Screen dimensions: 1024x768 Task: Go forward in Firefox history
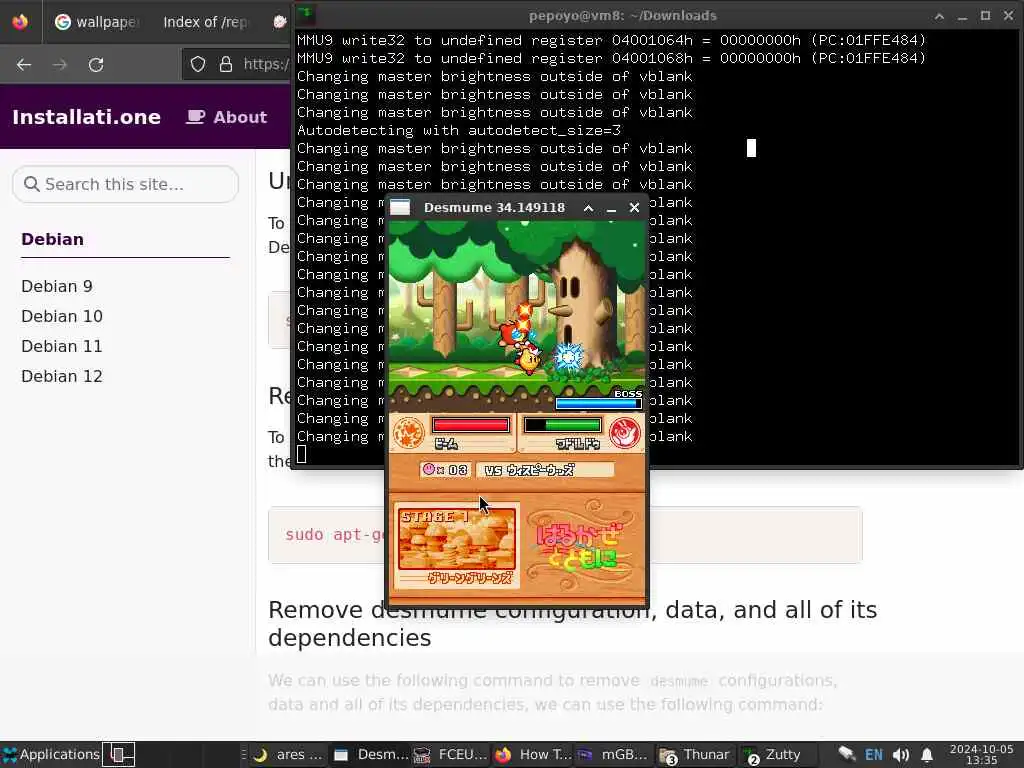[59, 65]
